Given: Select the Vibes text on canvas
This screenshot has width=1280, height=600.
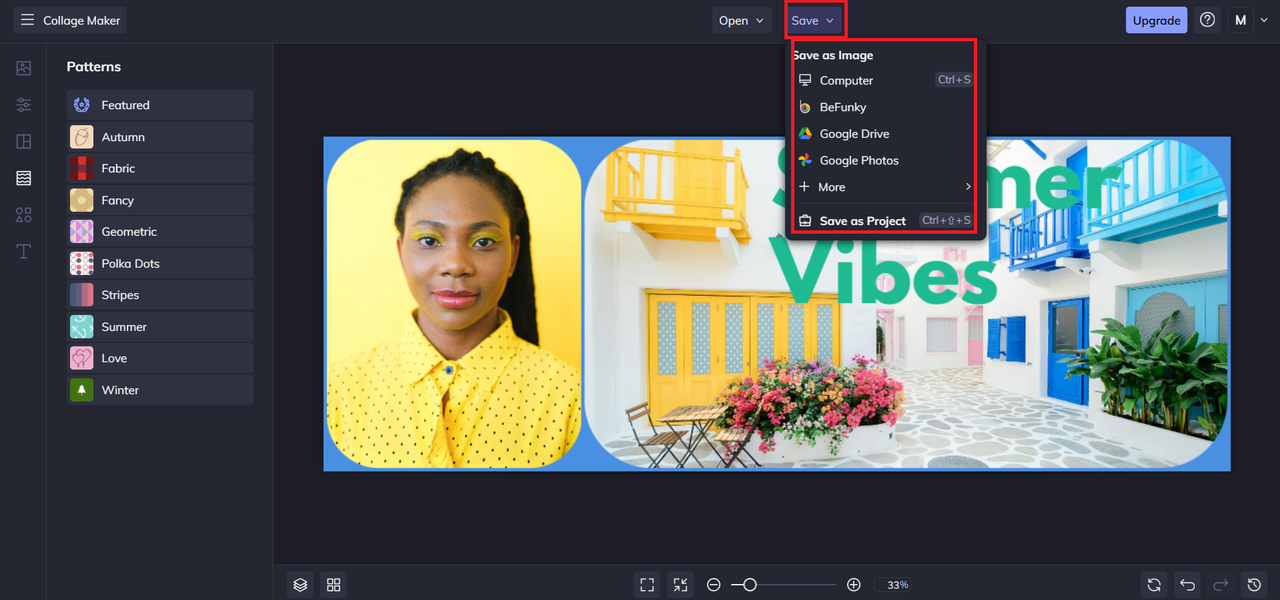Looking at the screenshot, I should tap(885, 270).
